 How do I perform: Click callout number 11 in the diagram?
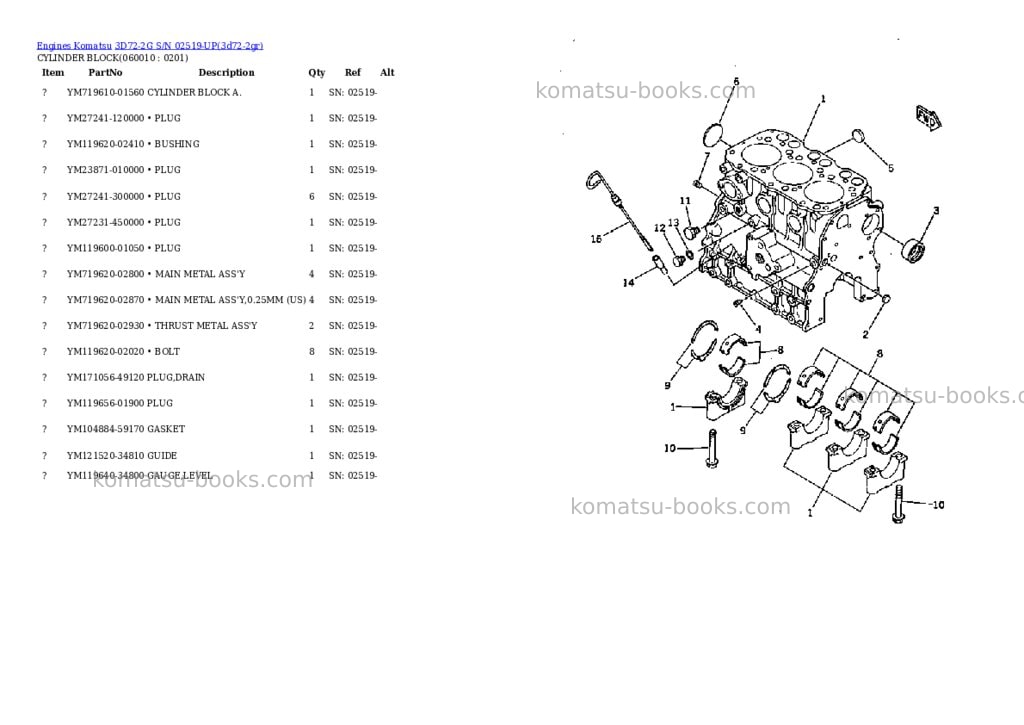click(x=685, y=201)
